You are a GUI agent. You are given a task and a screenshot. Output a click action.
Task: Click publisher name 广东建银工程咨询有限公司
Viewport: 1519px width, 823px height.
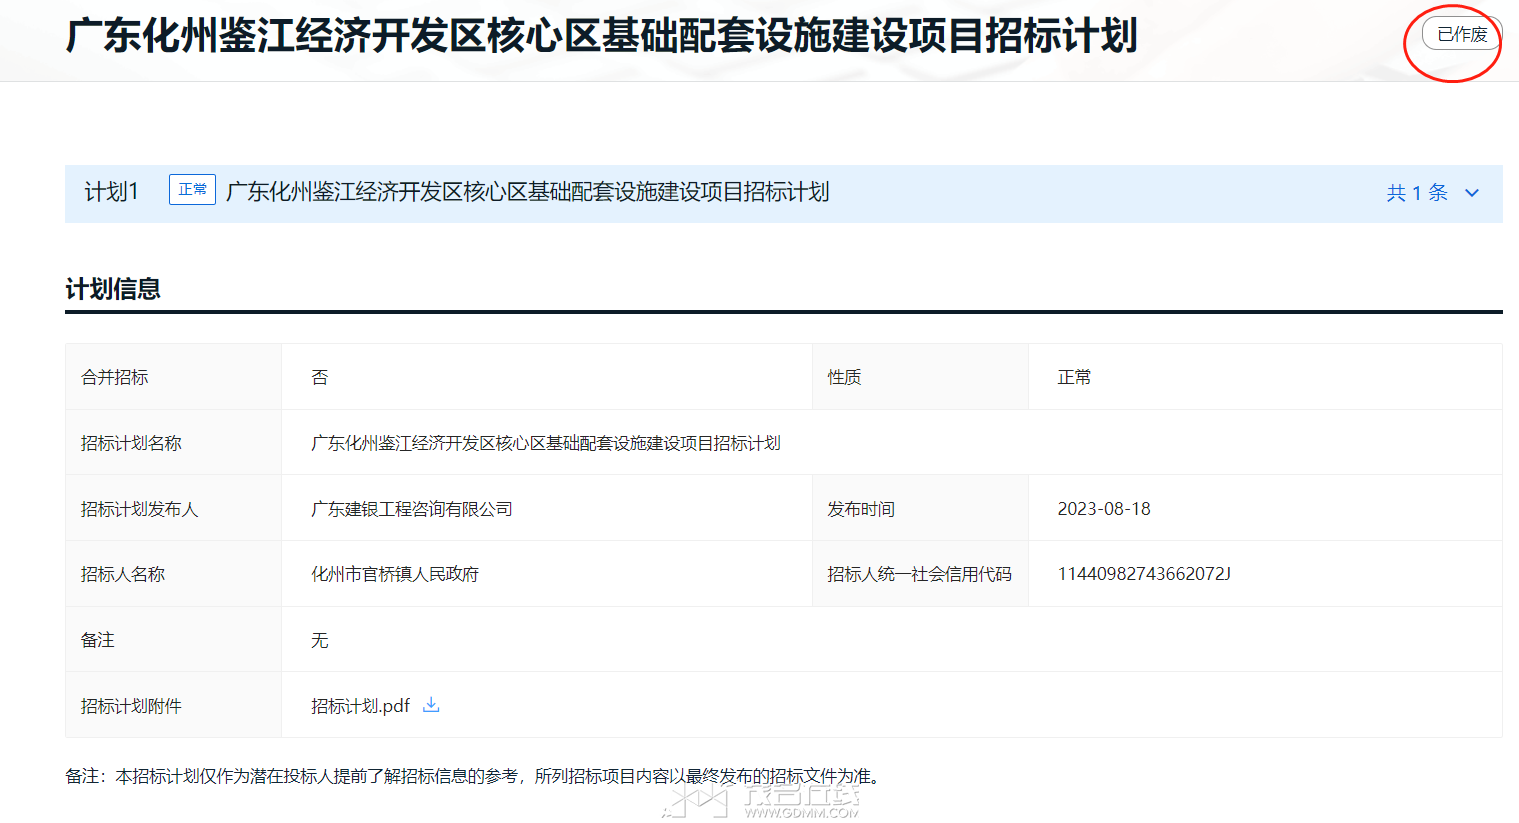411,509
